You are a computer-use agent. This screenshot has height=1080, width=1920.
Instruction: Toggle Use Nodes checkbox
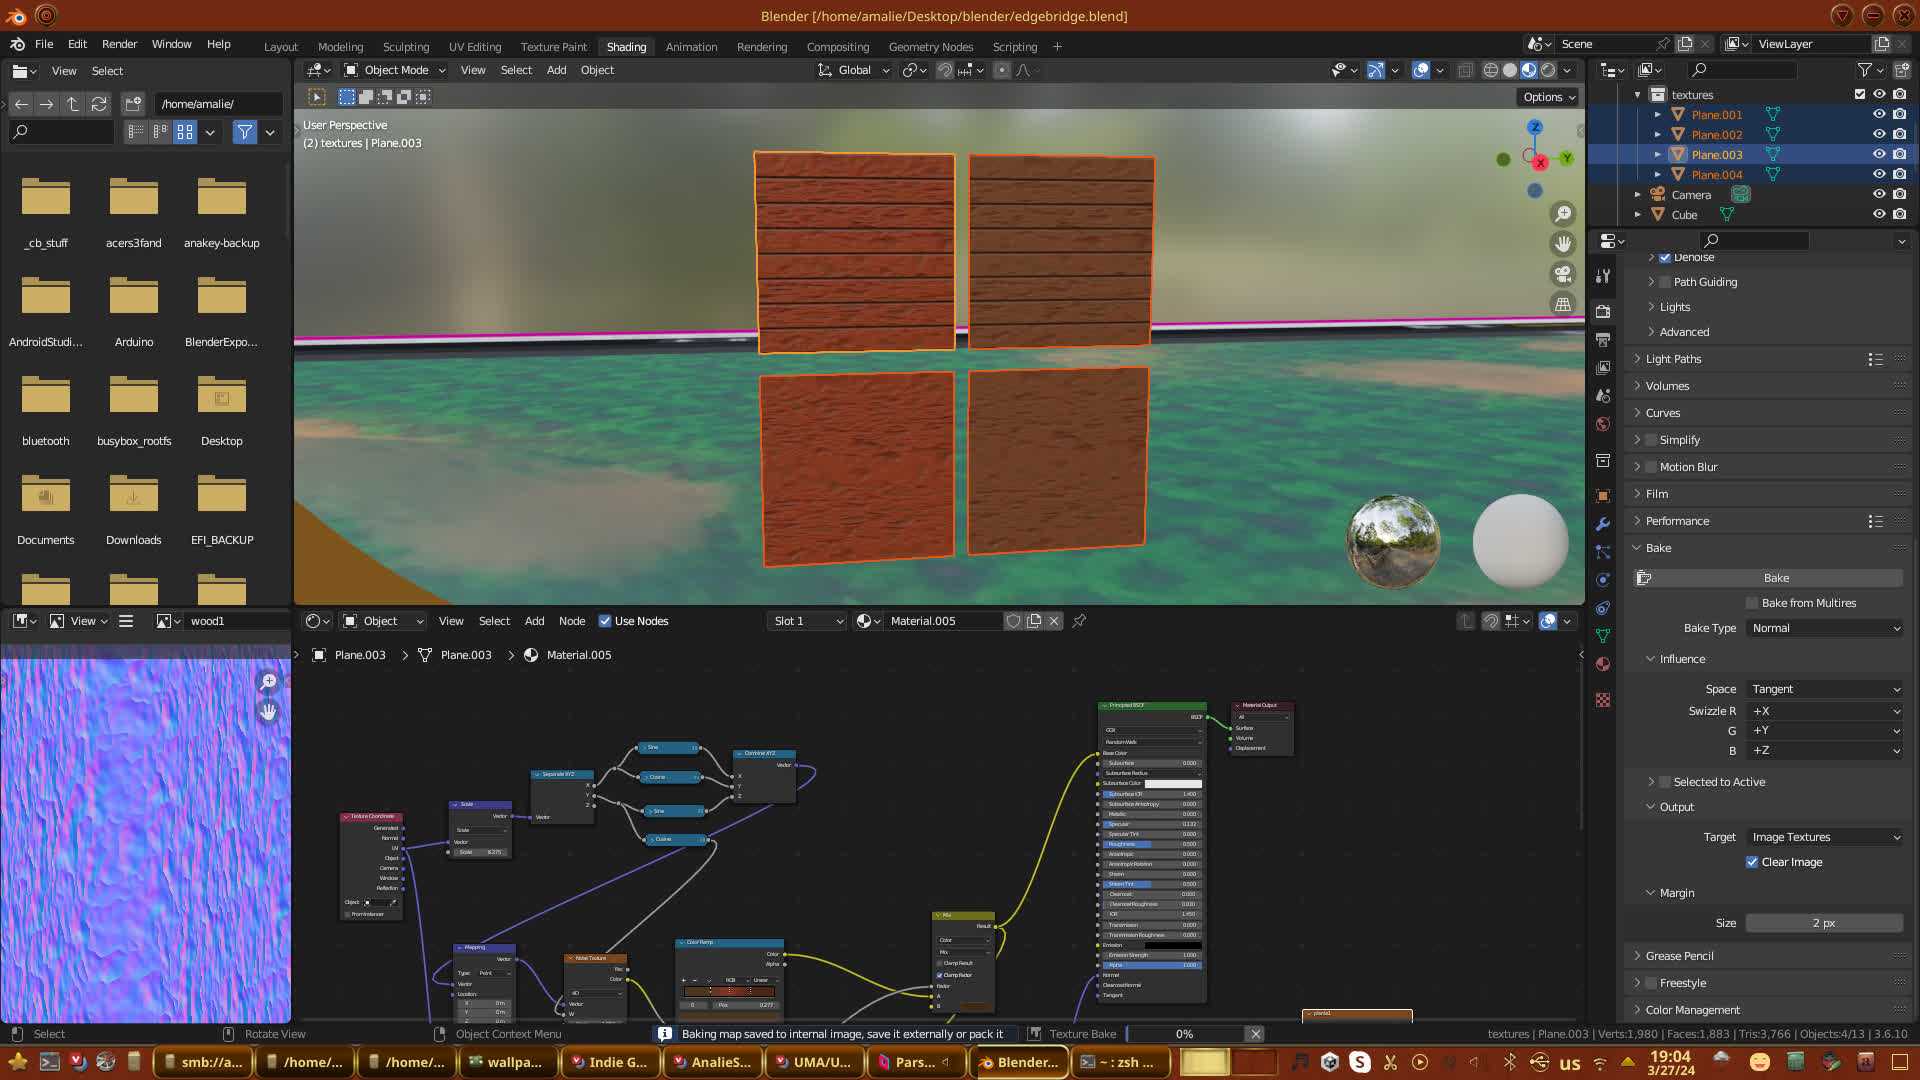(605, 621)
